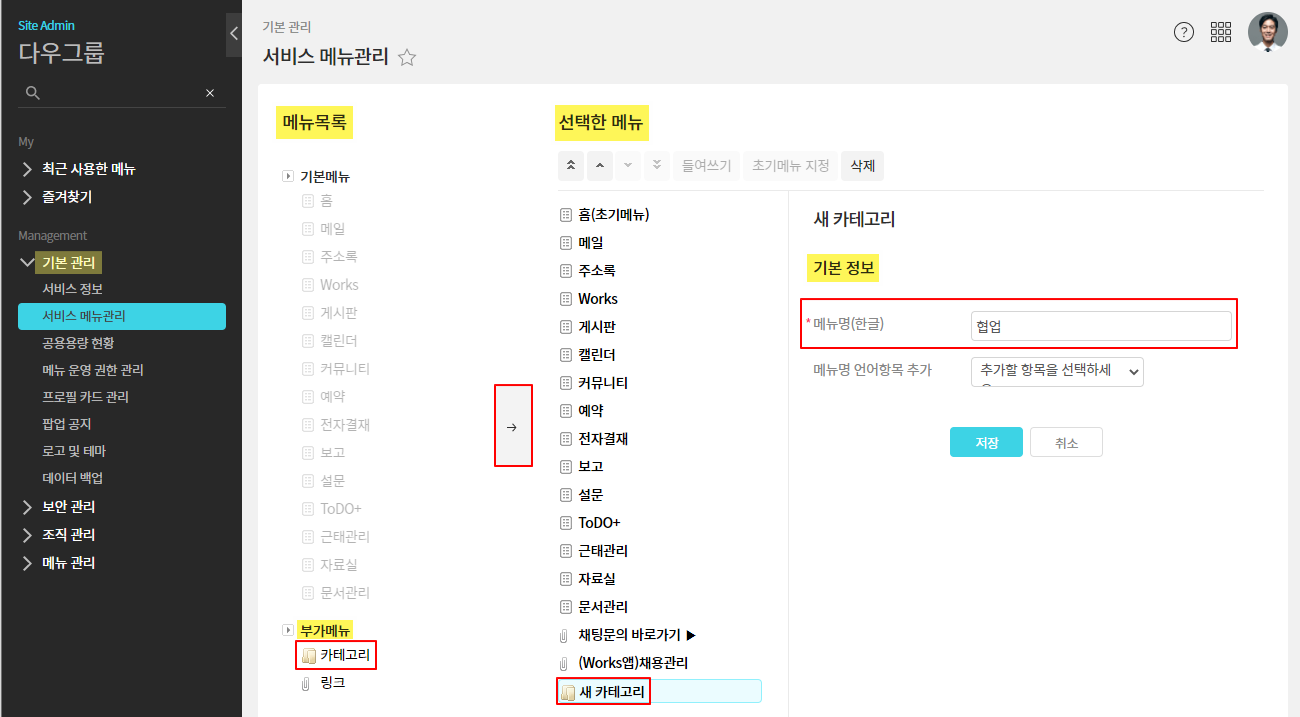Clear the sidebar search with X icon
Screen dimensions: 1300x717
(x=210, y=93)
